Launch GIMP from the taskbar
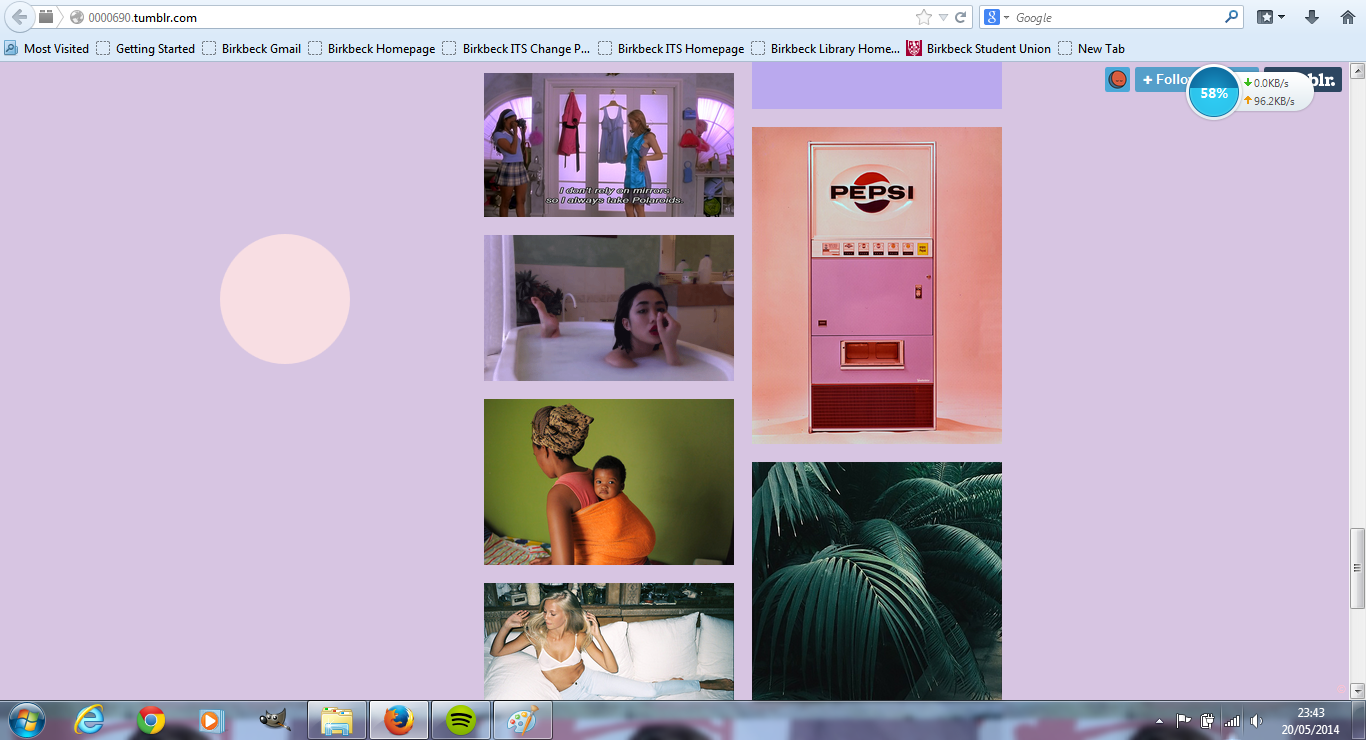The image size is (1366, 742). tap(274, 720)
